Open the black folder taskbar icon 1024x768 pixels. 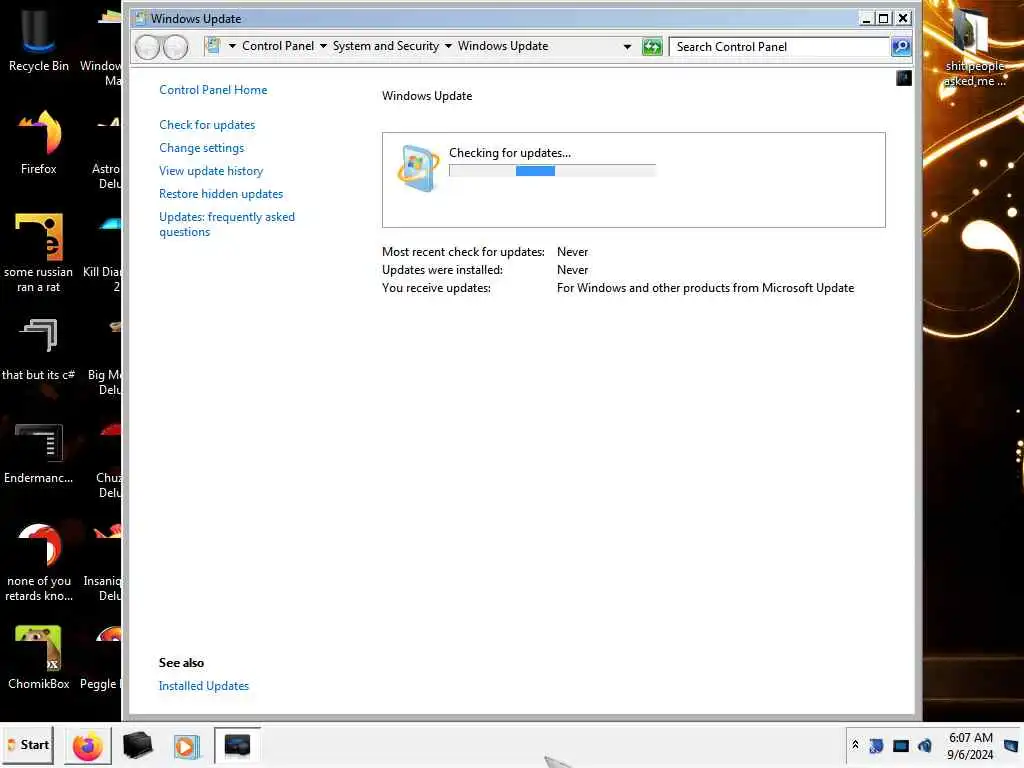(x=137, y=746)
